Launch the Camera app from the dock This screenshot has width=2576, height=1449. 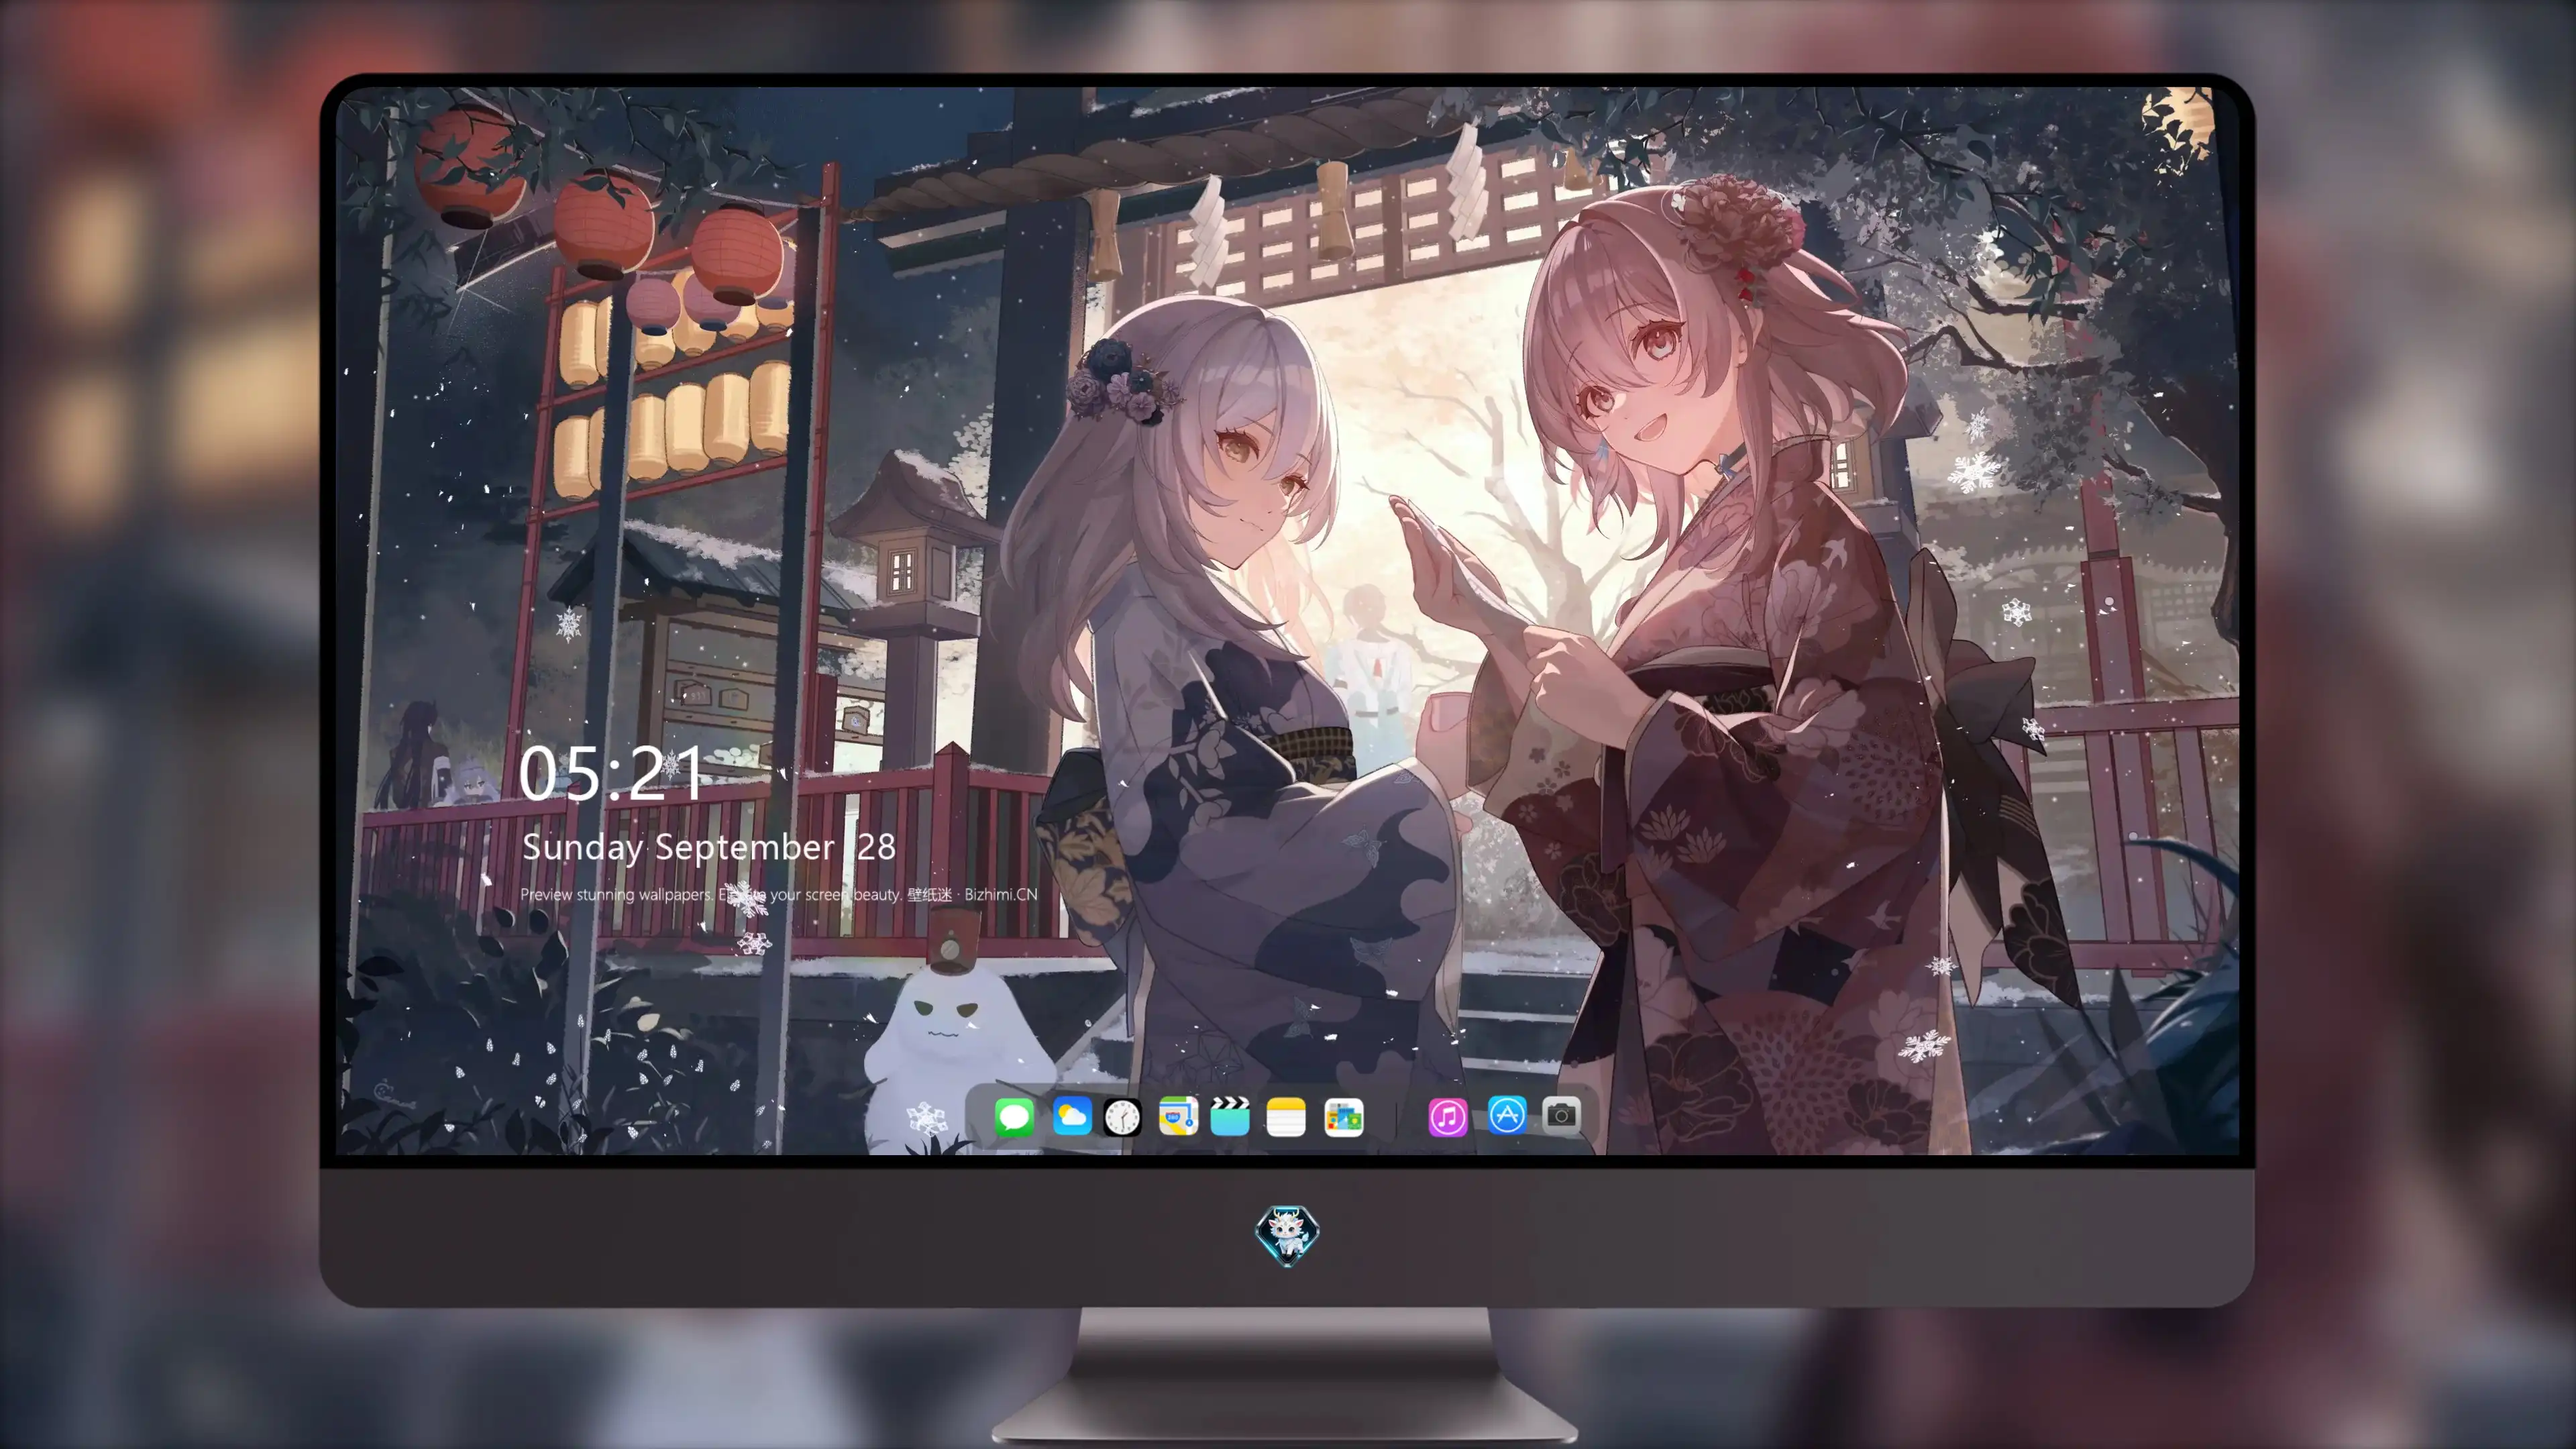(x=1561, y=1115)
